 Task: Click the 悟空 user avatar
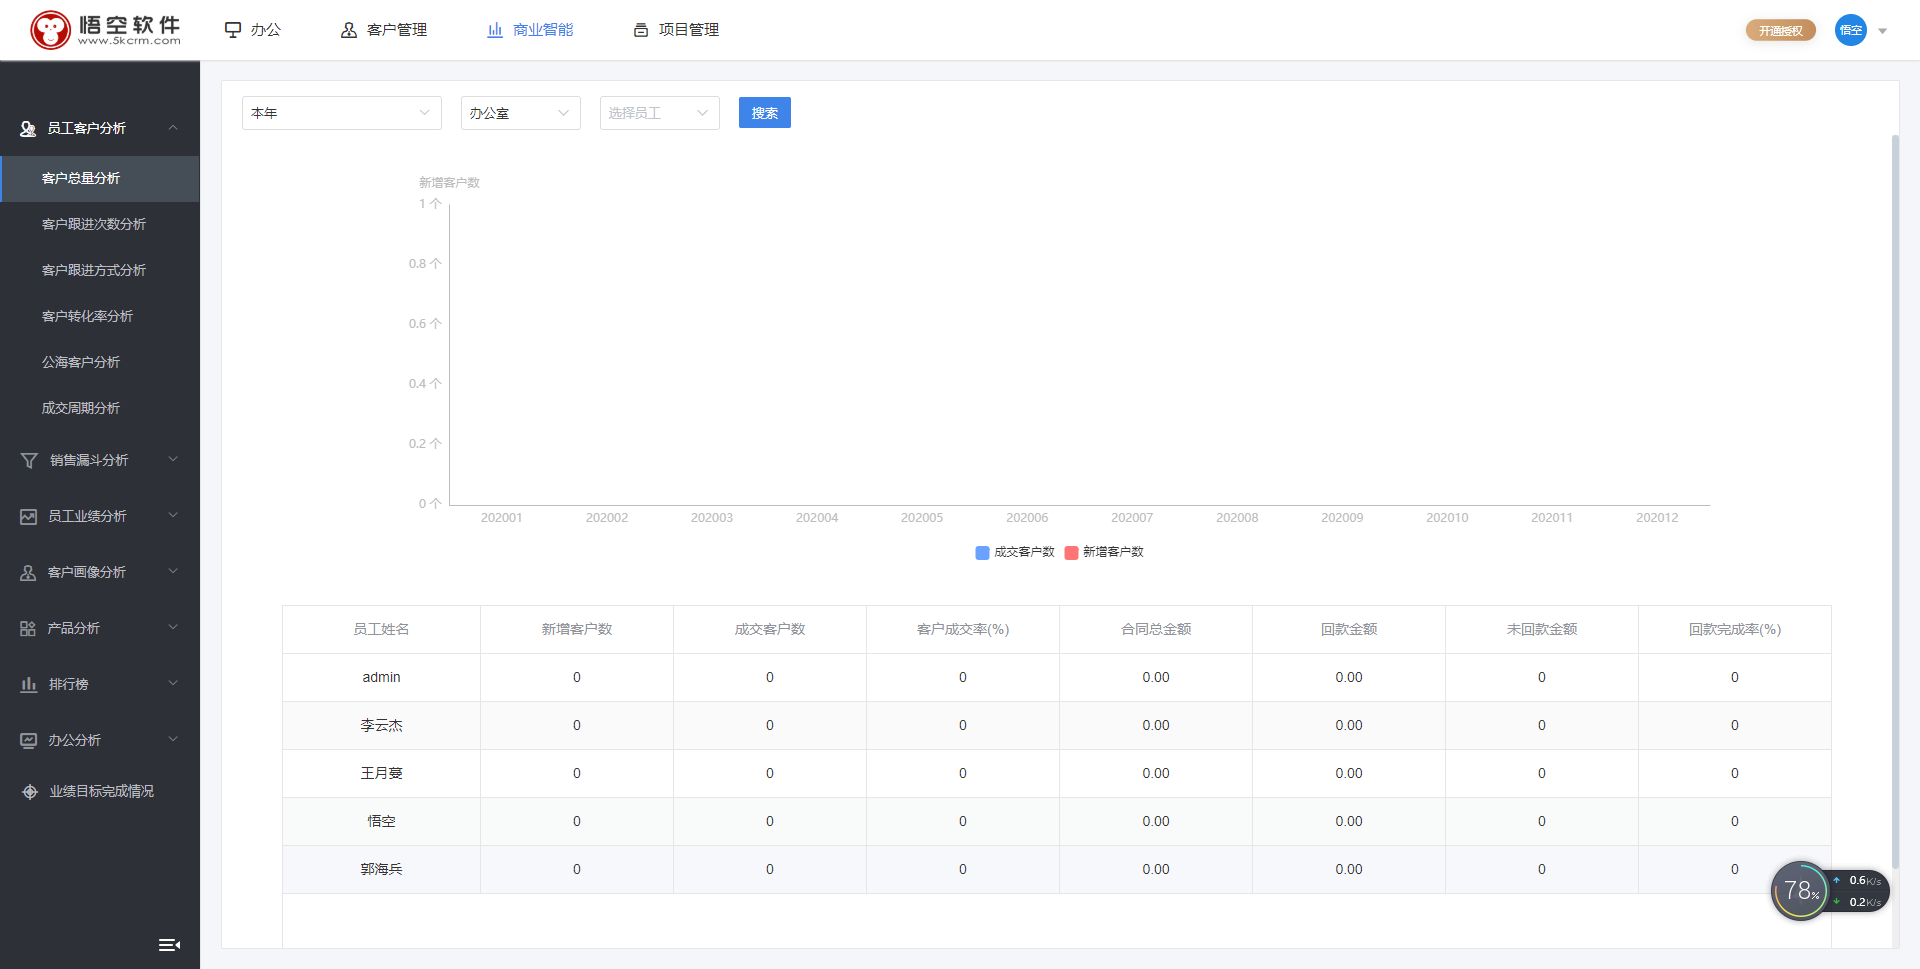[1851, 30]
